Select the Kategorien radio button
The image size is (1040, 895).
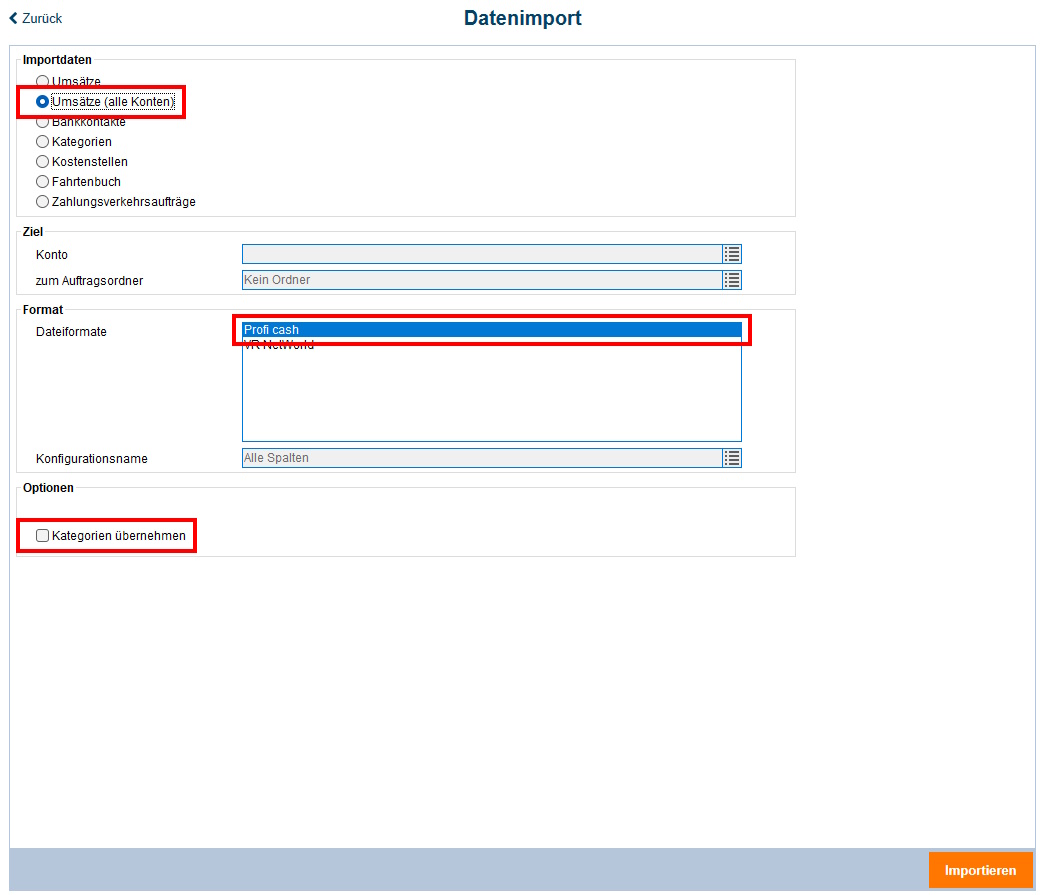(42, 142)
